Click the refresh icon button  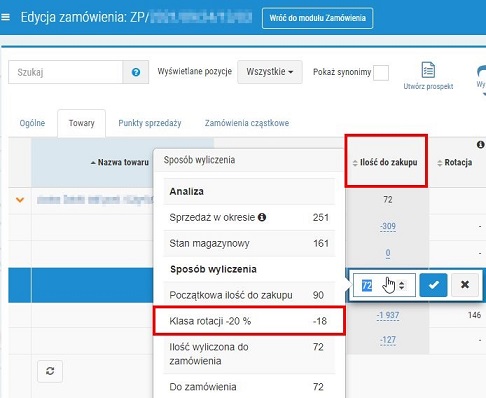(50, 371)
